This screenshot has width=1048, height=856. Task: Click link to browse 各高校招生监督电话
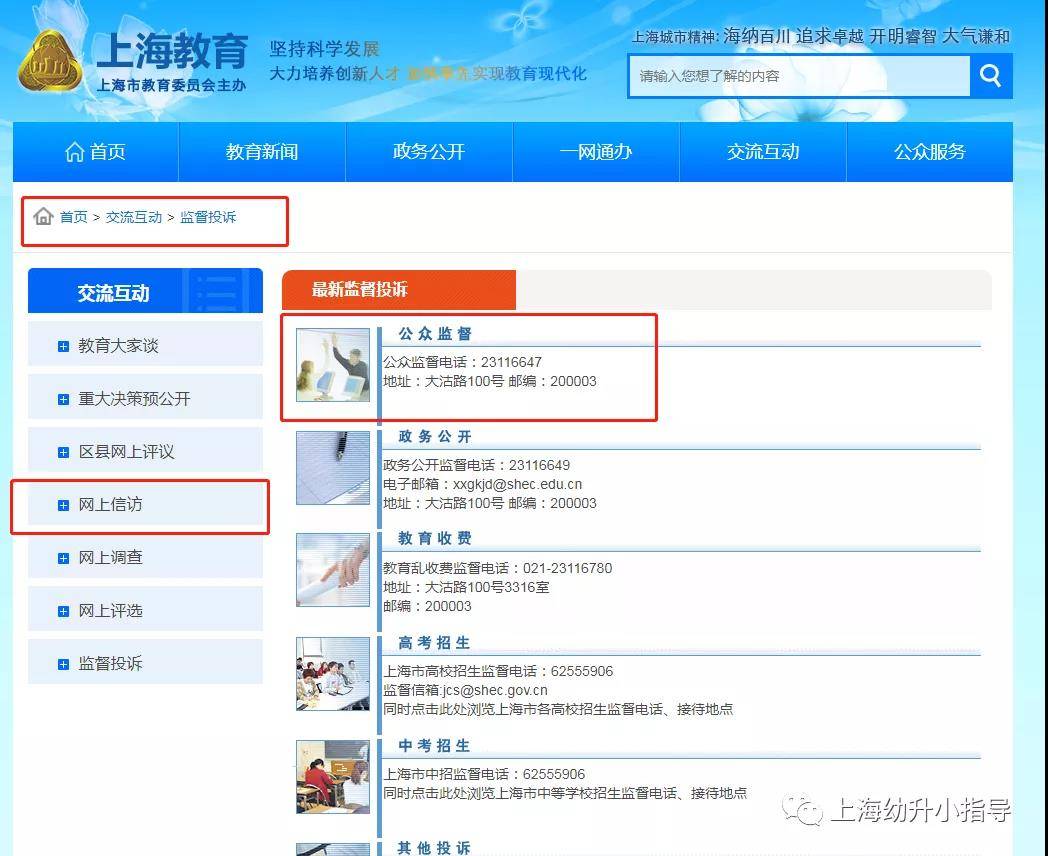tap(558, 709)
